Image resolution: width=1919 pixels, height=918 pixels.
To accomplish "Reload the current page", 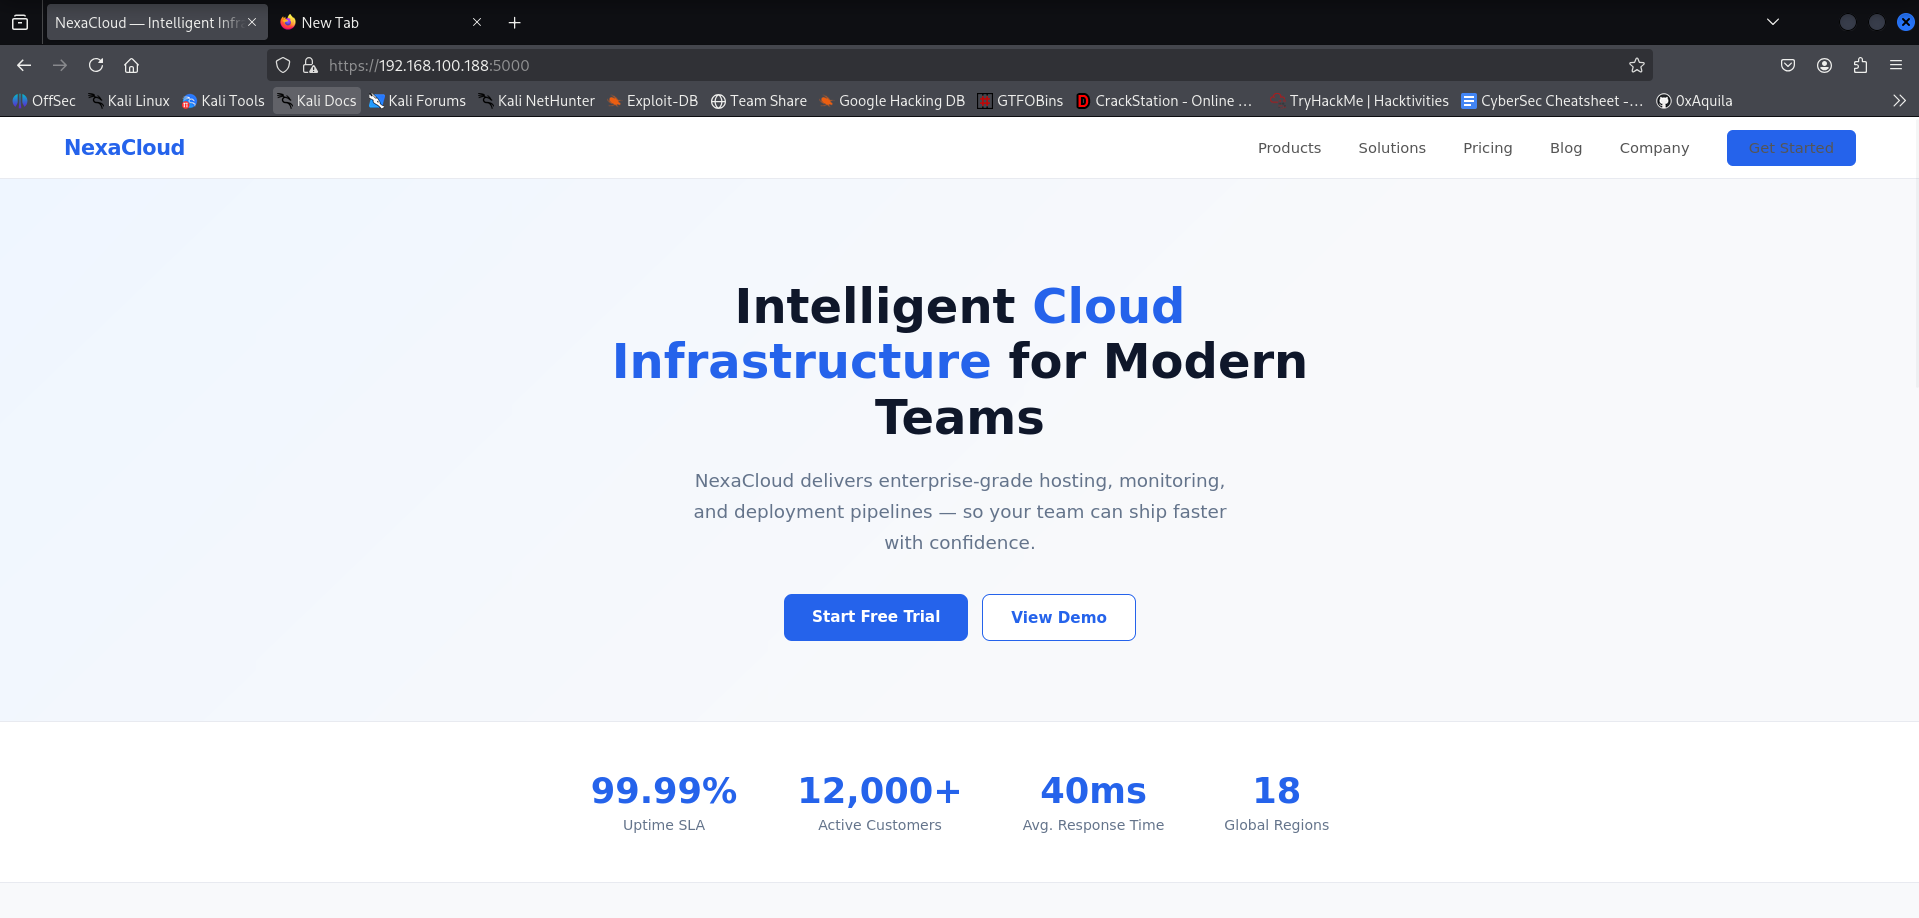I will point(96,65).
